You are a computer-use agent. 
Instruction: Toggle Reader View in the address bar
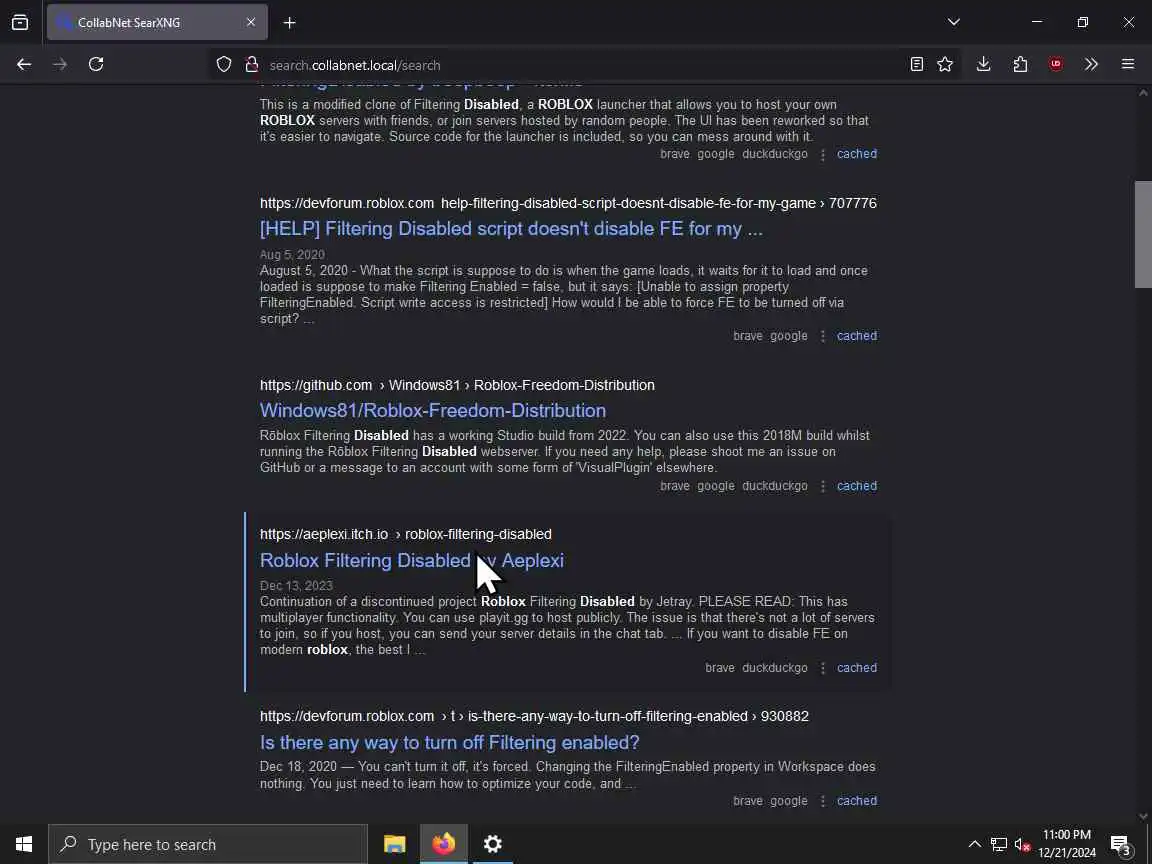[x=916, y=65]
